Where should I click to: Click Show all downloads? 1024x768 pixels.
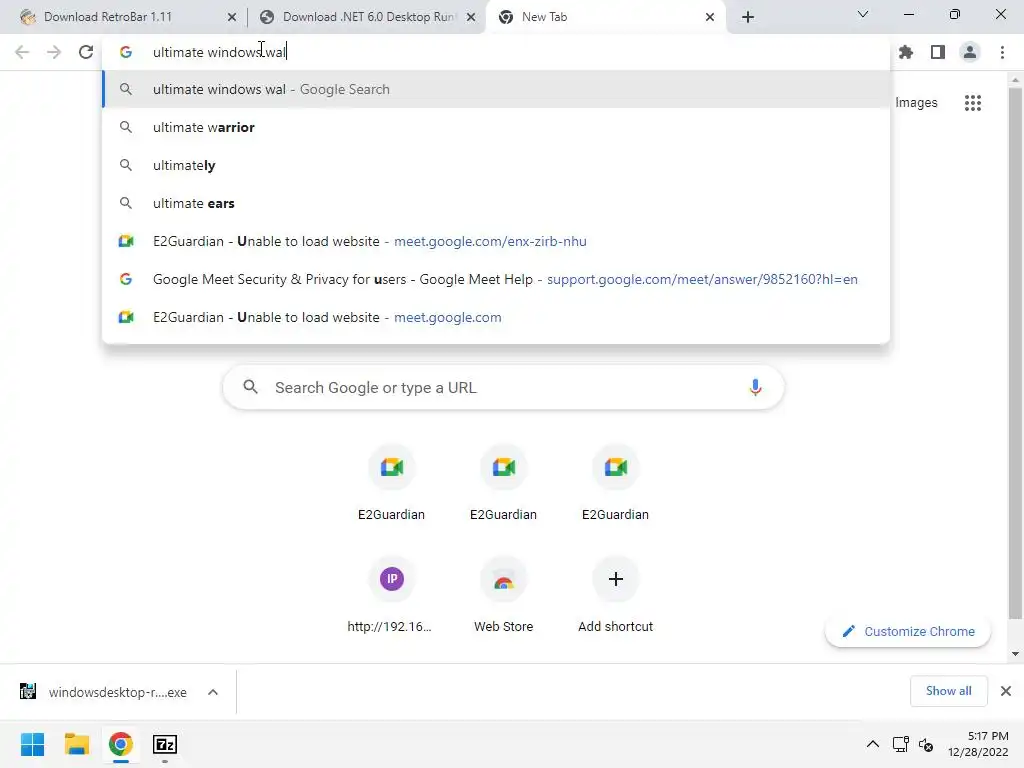click(x=948, y=691)
